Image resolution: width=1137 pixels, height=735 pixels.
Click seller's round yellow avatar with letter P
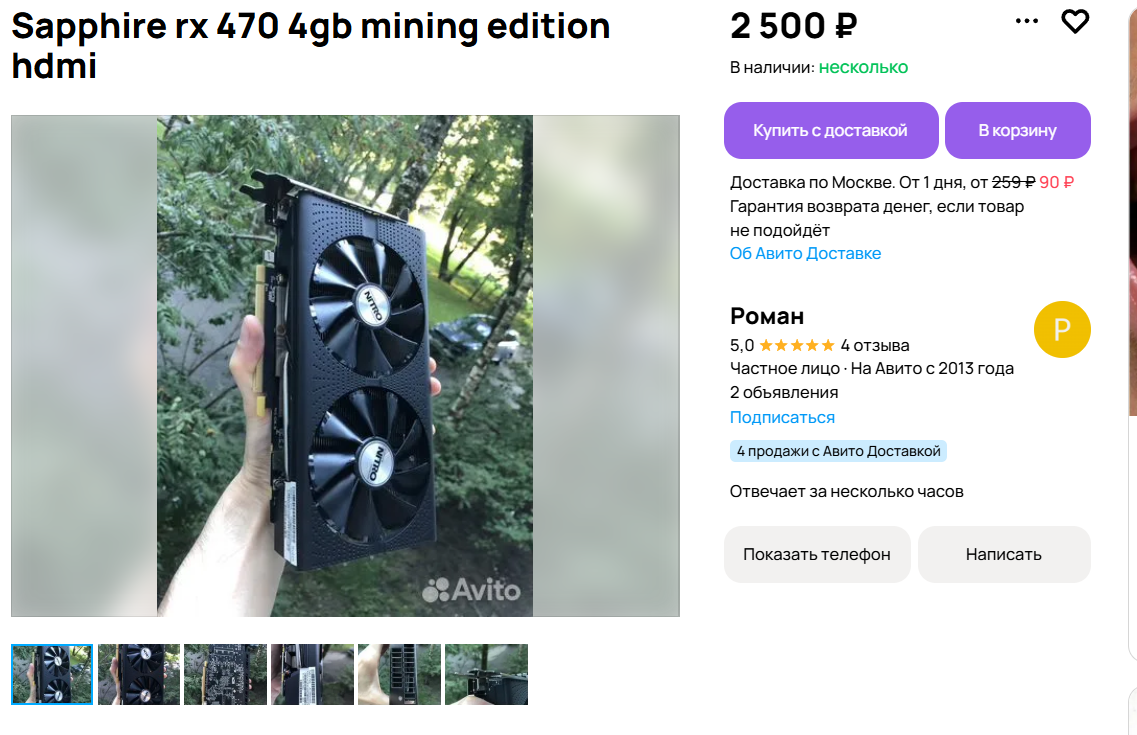(x=1062, y=329)
